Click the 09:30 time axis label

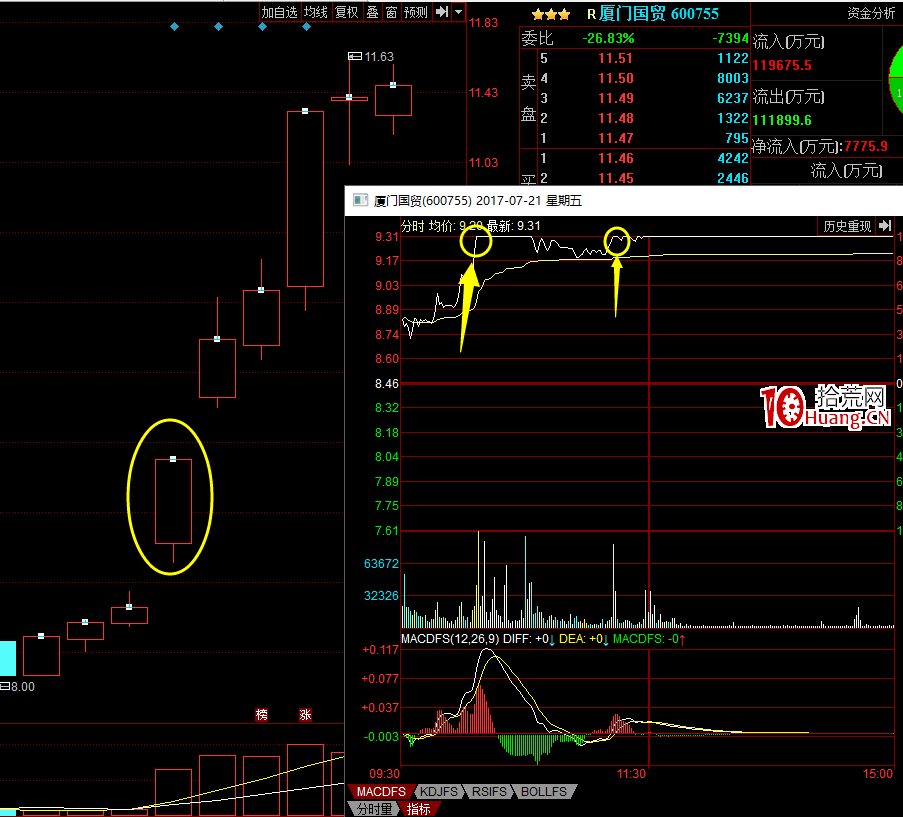tap(384, 773)
